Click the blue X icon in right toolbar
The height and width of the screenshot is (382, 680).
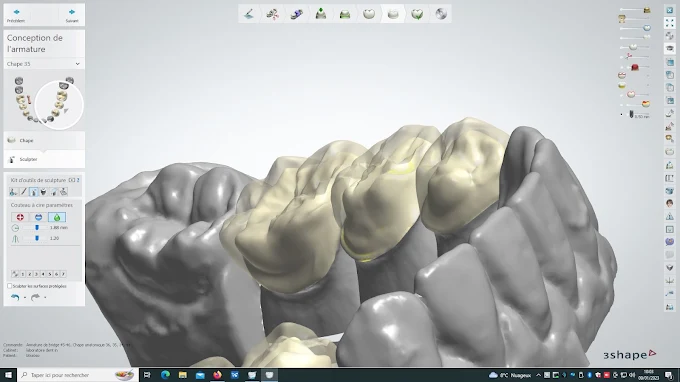(x=670, y=10)
